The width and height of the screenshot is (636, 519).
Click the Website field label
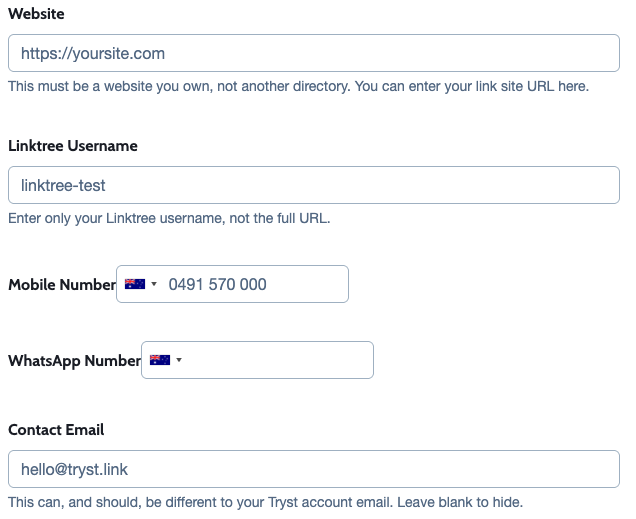(36, 14)
